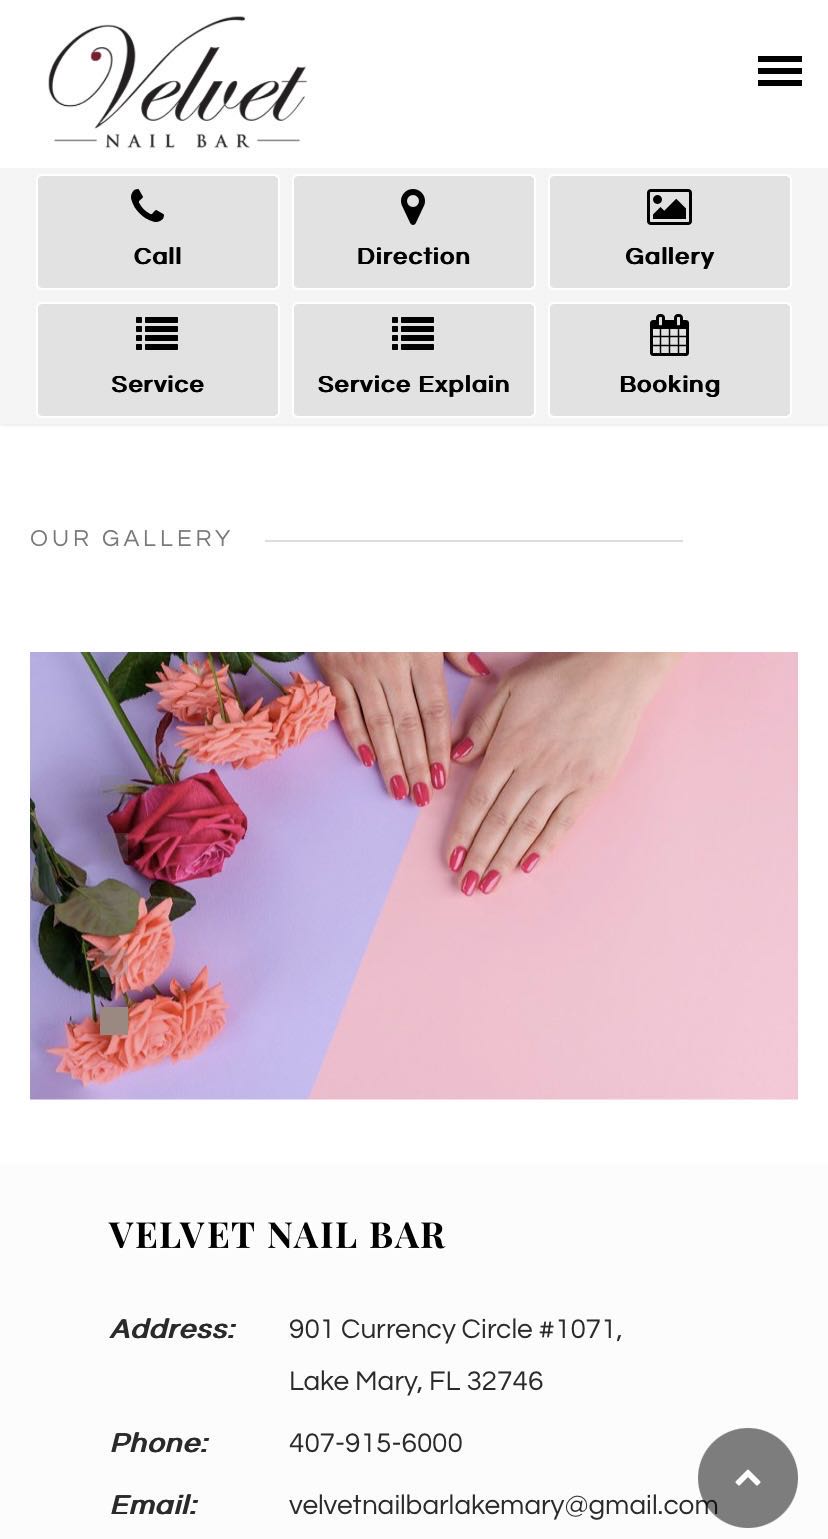Click the Booking button label
The image size is (828, 1539).
[669, 384]
